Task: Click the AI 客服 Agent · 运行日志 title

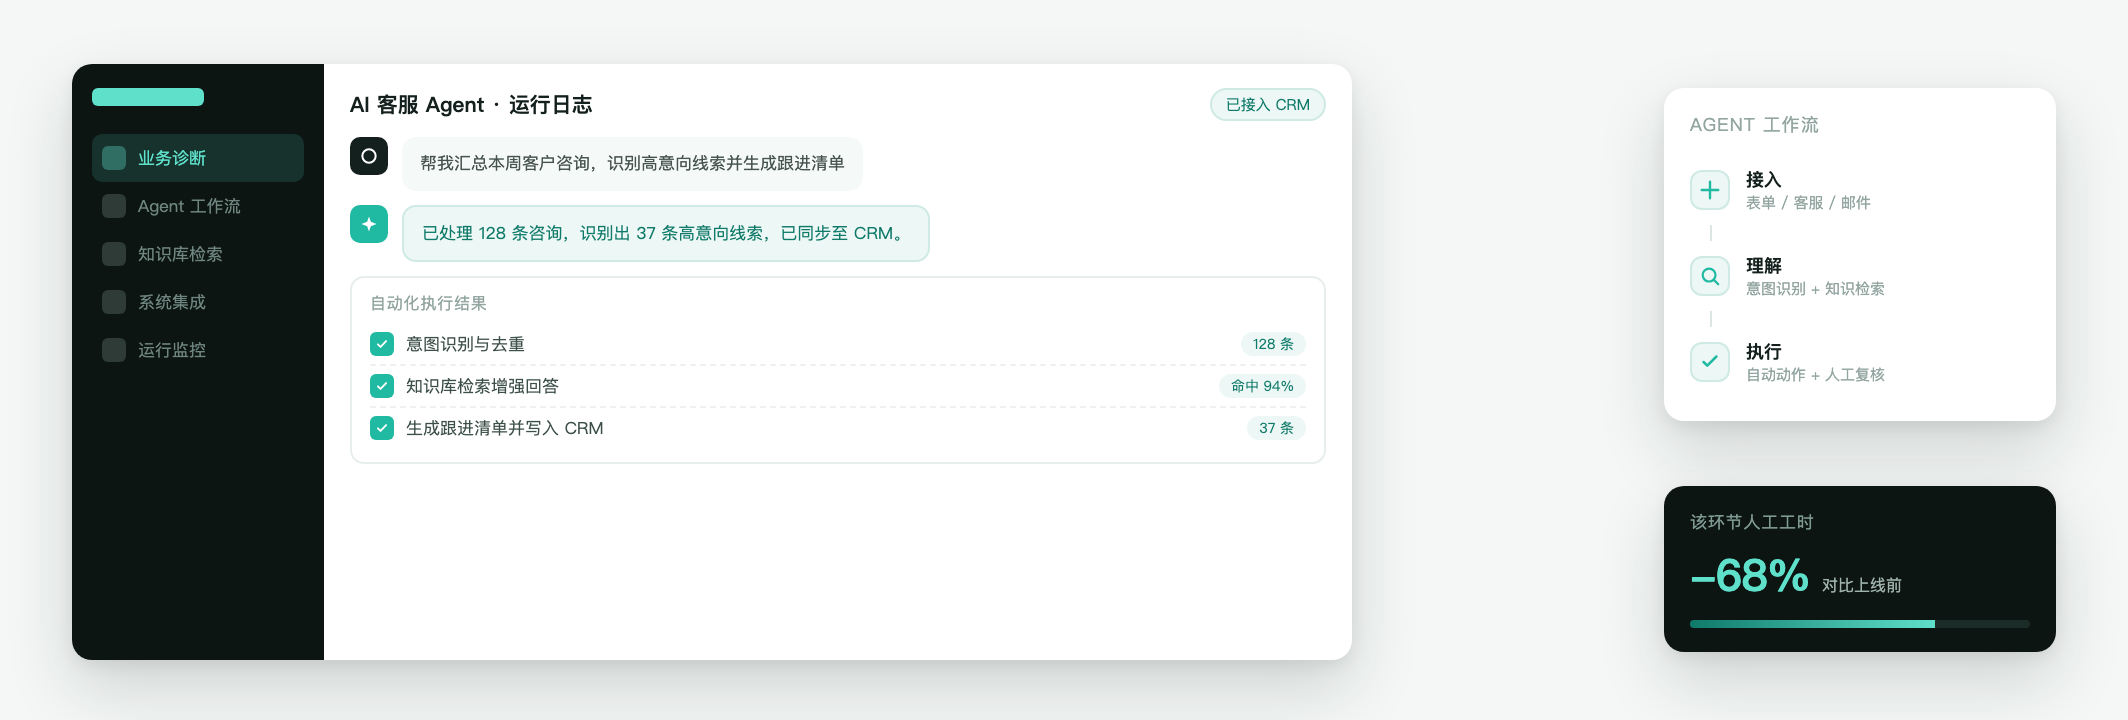Action: click(x=471, y=105)
